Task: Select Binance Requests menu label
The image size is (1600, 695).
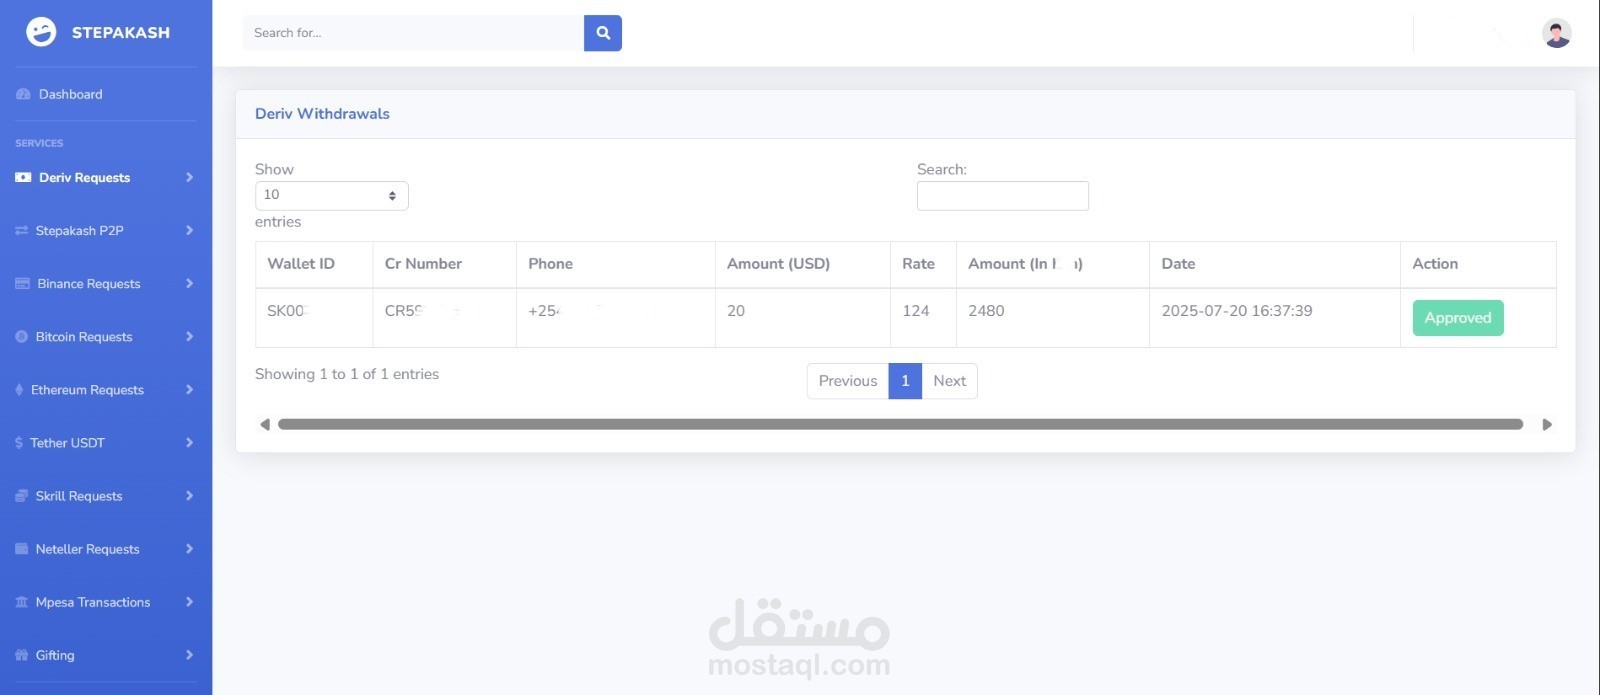Action: click(x=89, y=283)
